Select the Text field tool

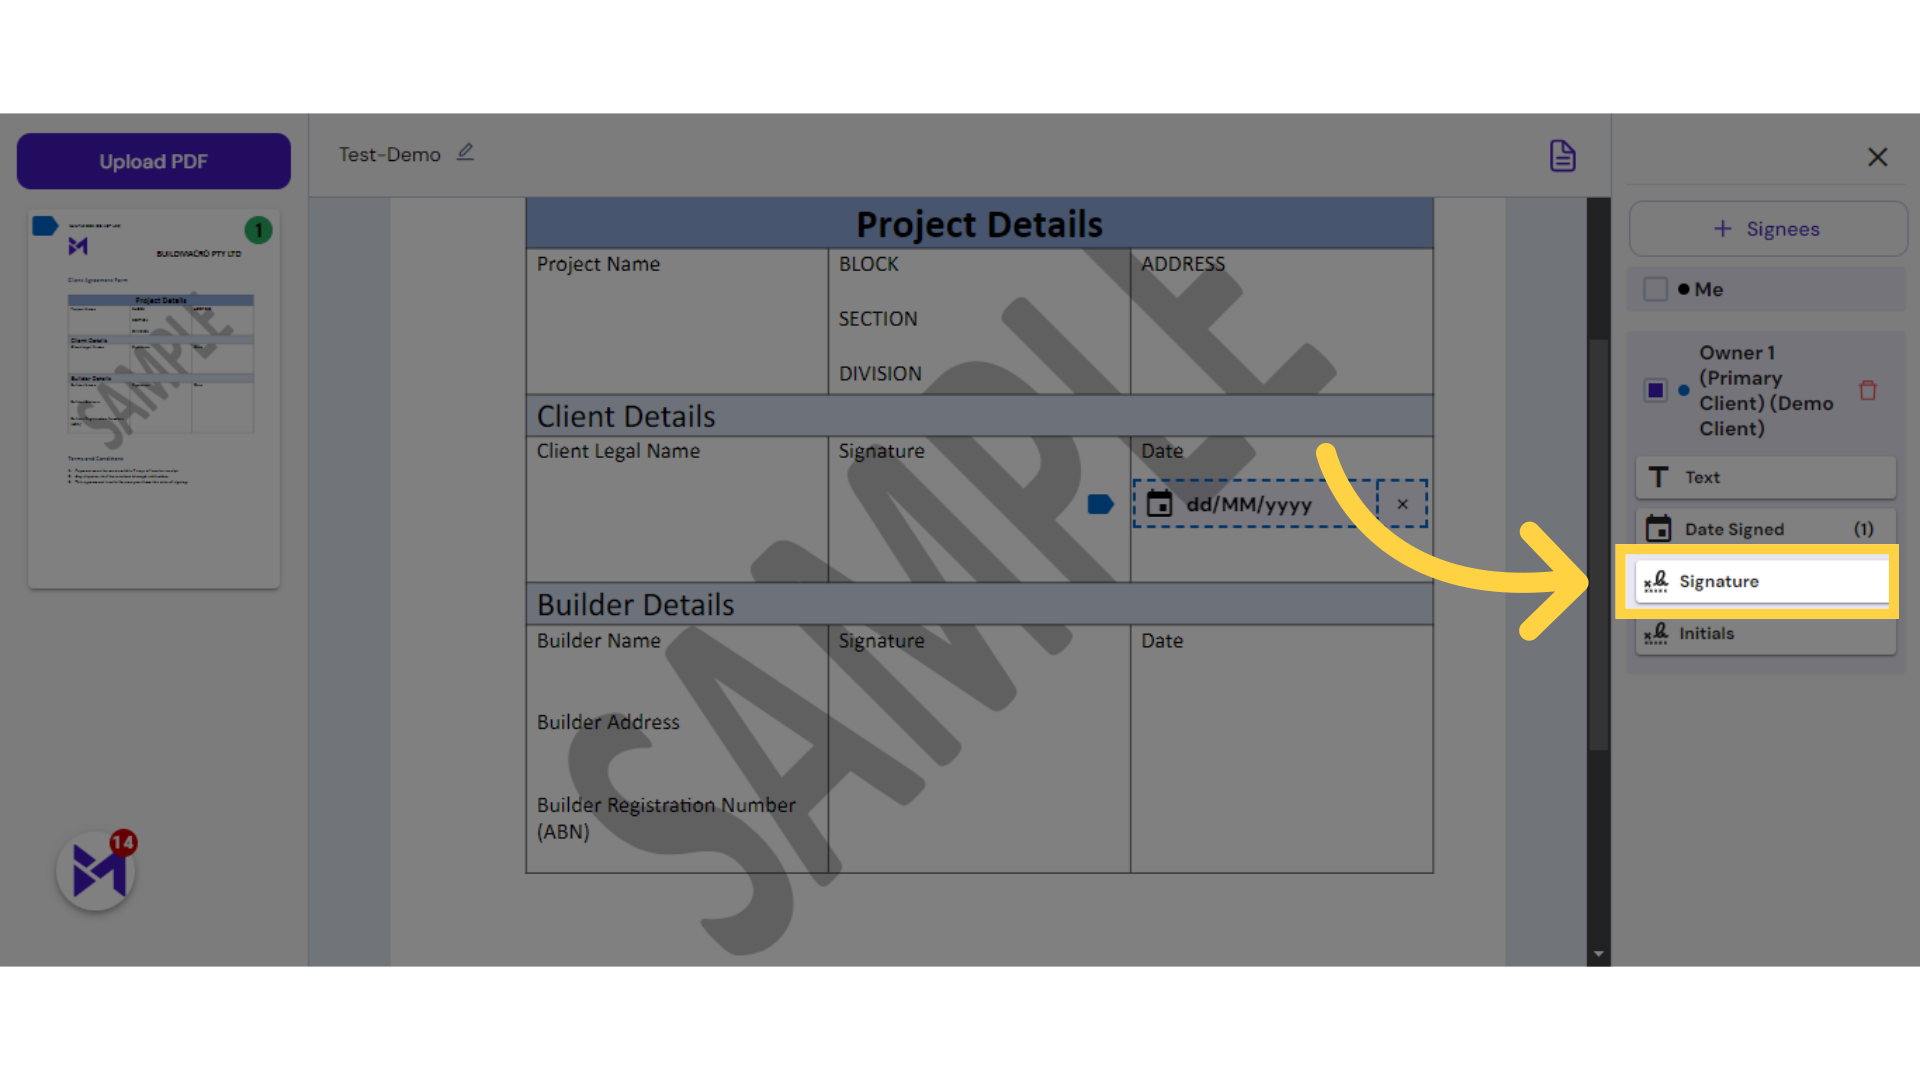click(1763, 477)
